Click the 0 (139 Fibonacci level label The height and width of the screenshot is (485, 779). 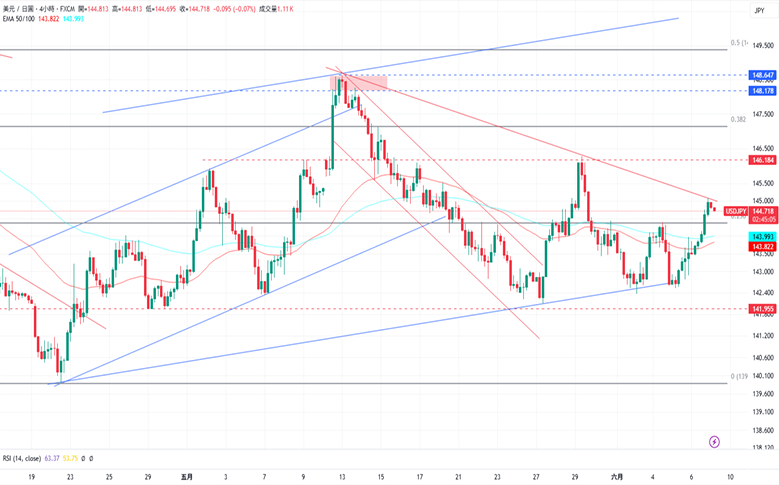pos(739,376)
